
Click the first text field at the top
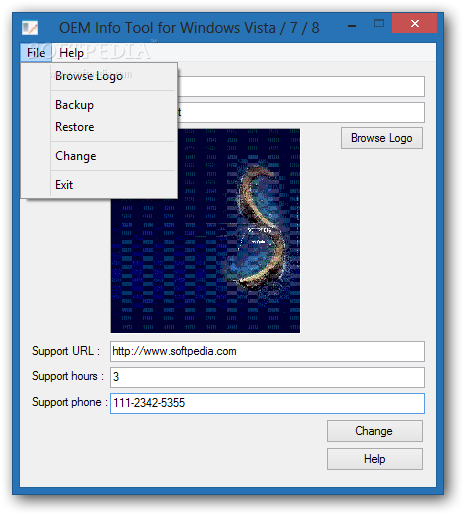point(301,86)
